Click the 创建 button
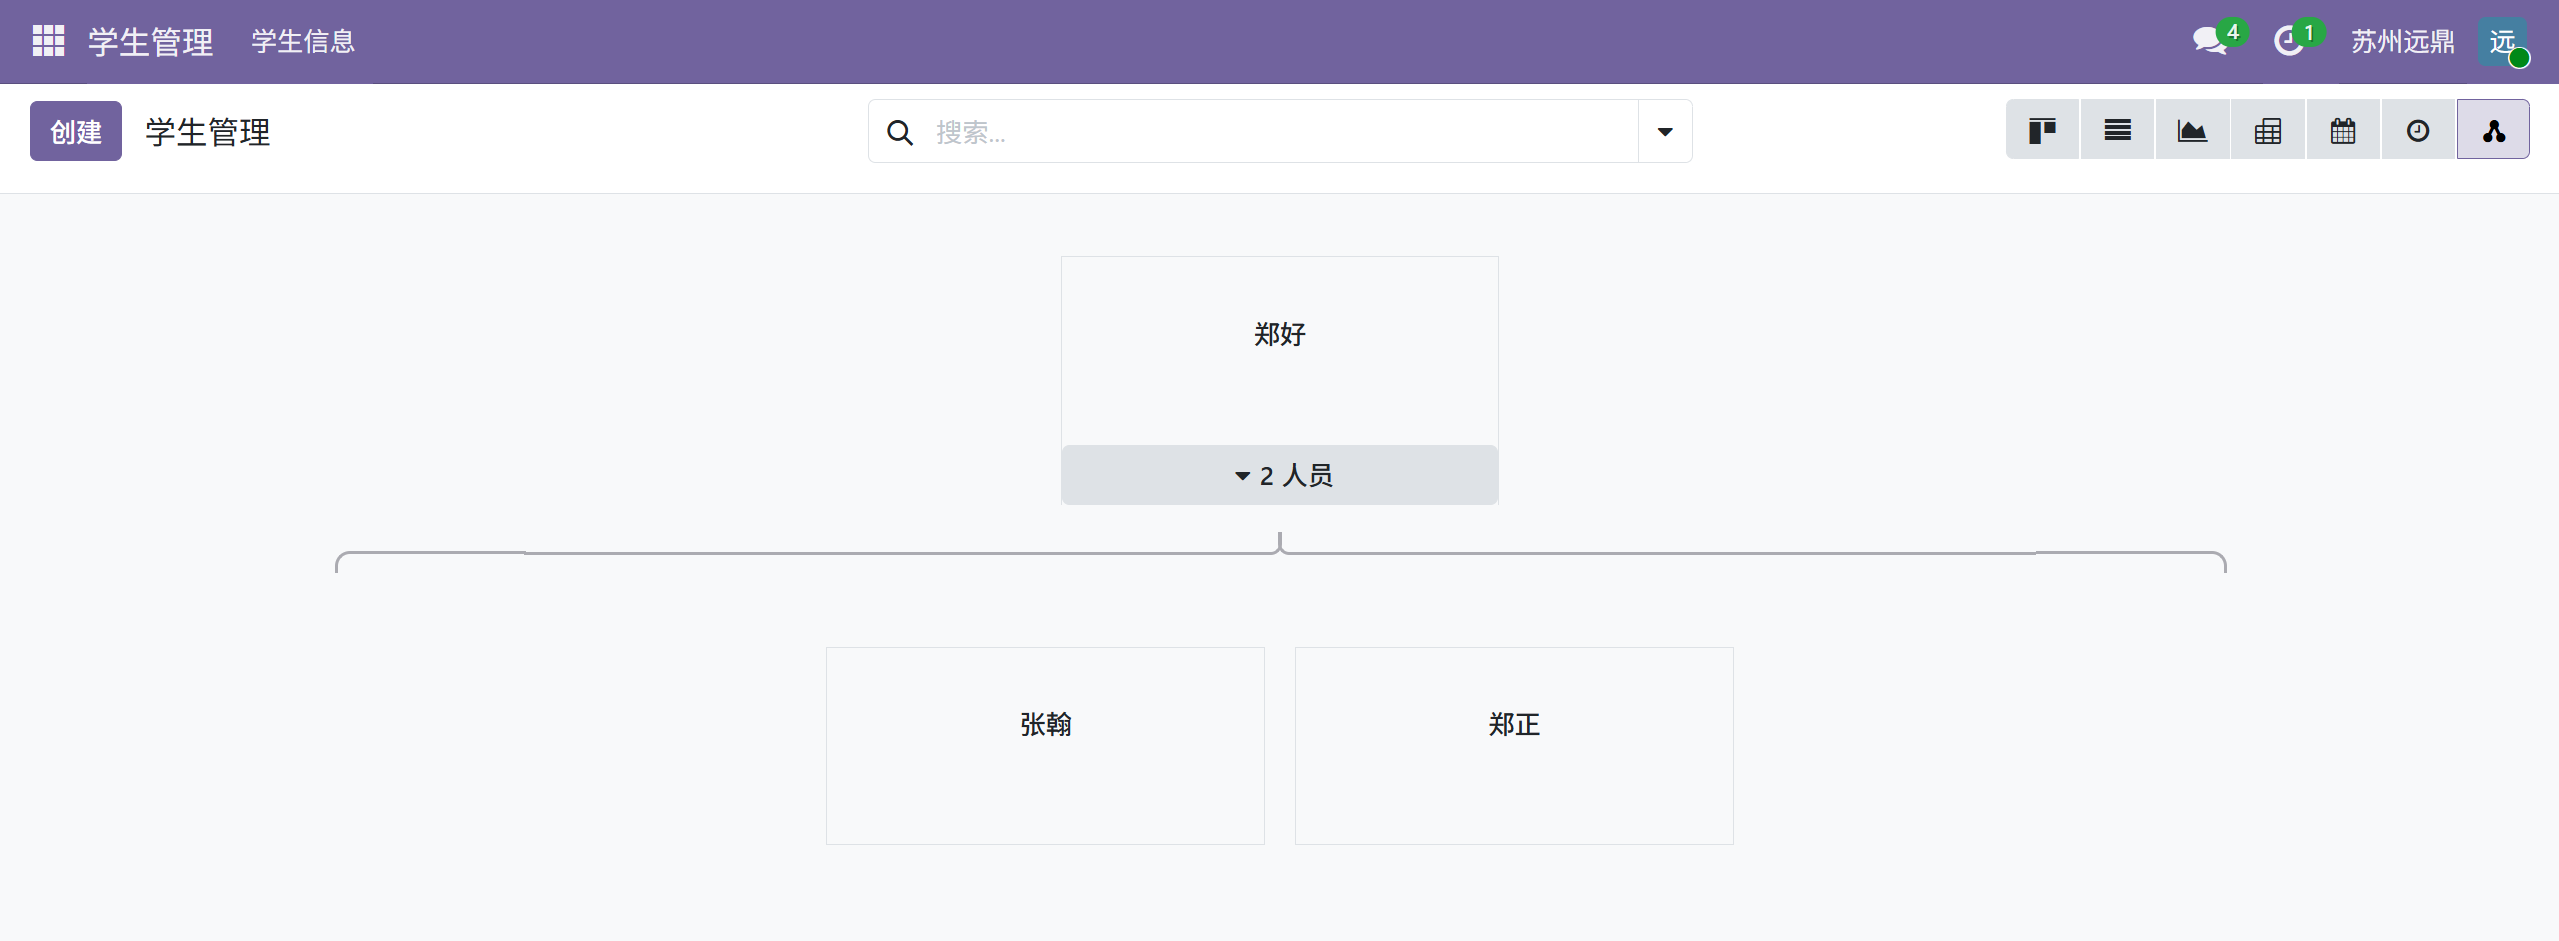The image size is (2559, 941). click(x=76, y=131)
